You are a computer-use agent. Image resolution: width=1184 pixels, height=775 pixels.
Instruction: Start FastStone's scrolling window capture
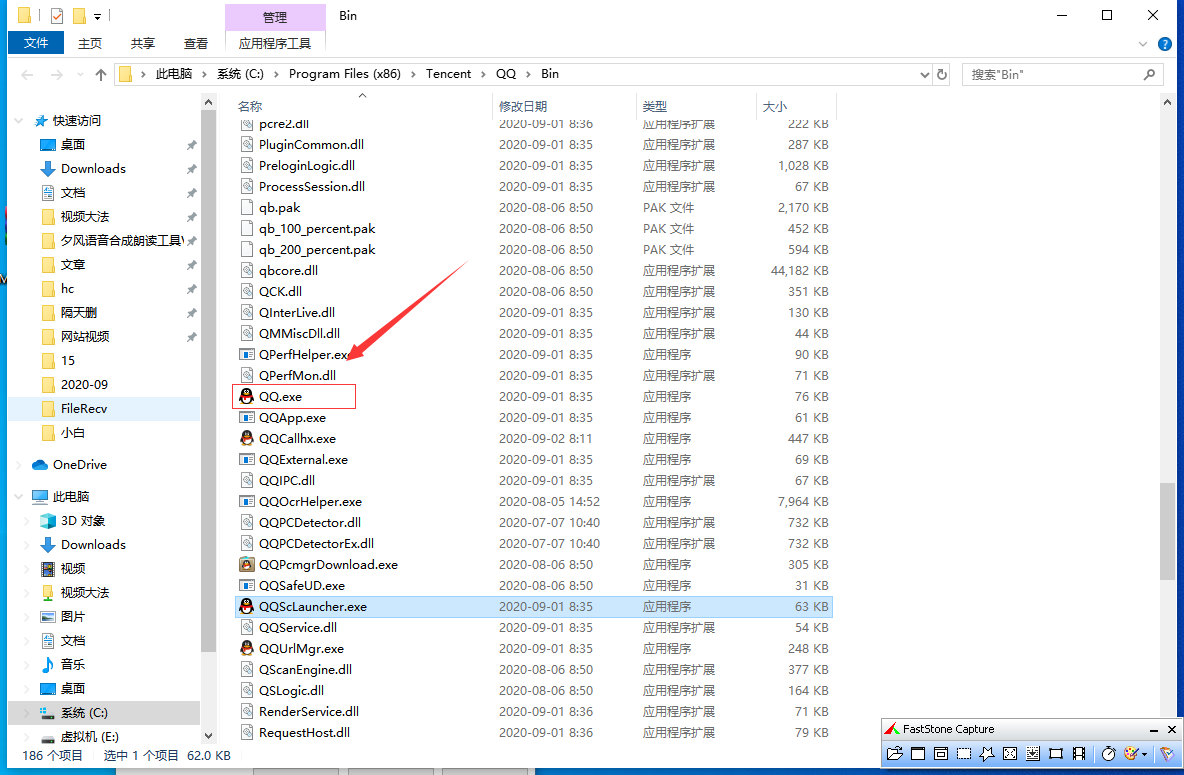tap(1033, 754)
